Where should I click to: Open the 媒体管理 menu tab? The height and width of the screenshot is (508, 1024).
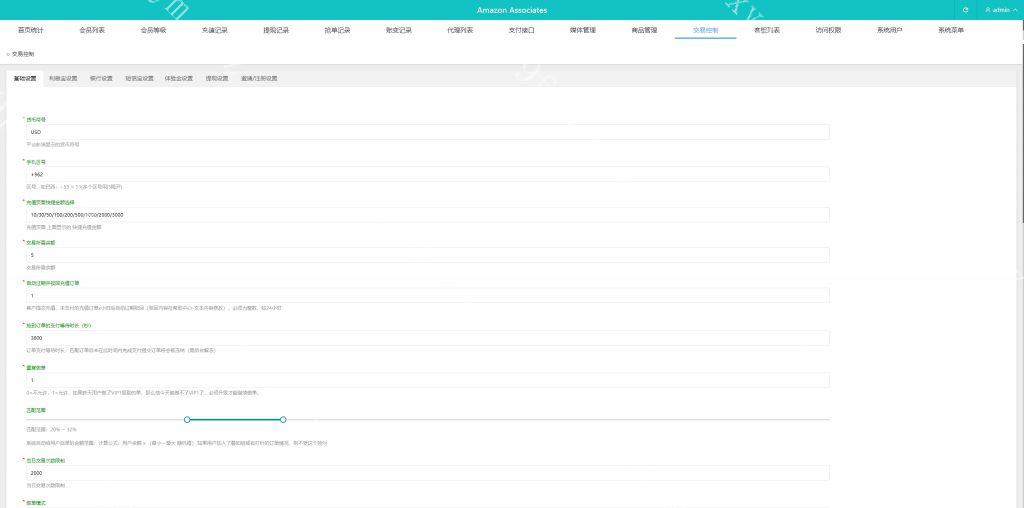(583, 30)
